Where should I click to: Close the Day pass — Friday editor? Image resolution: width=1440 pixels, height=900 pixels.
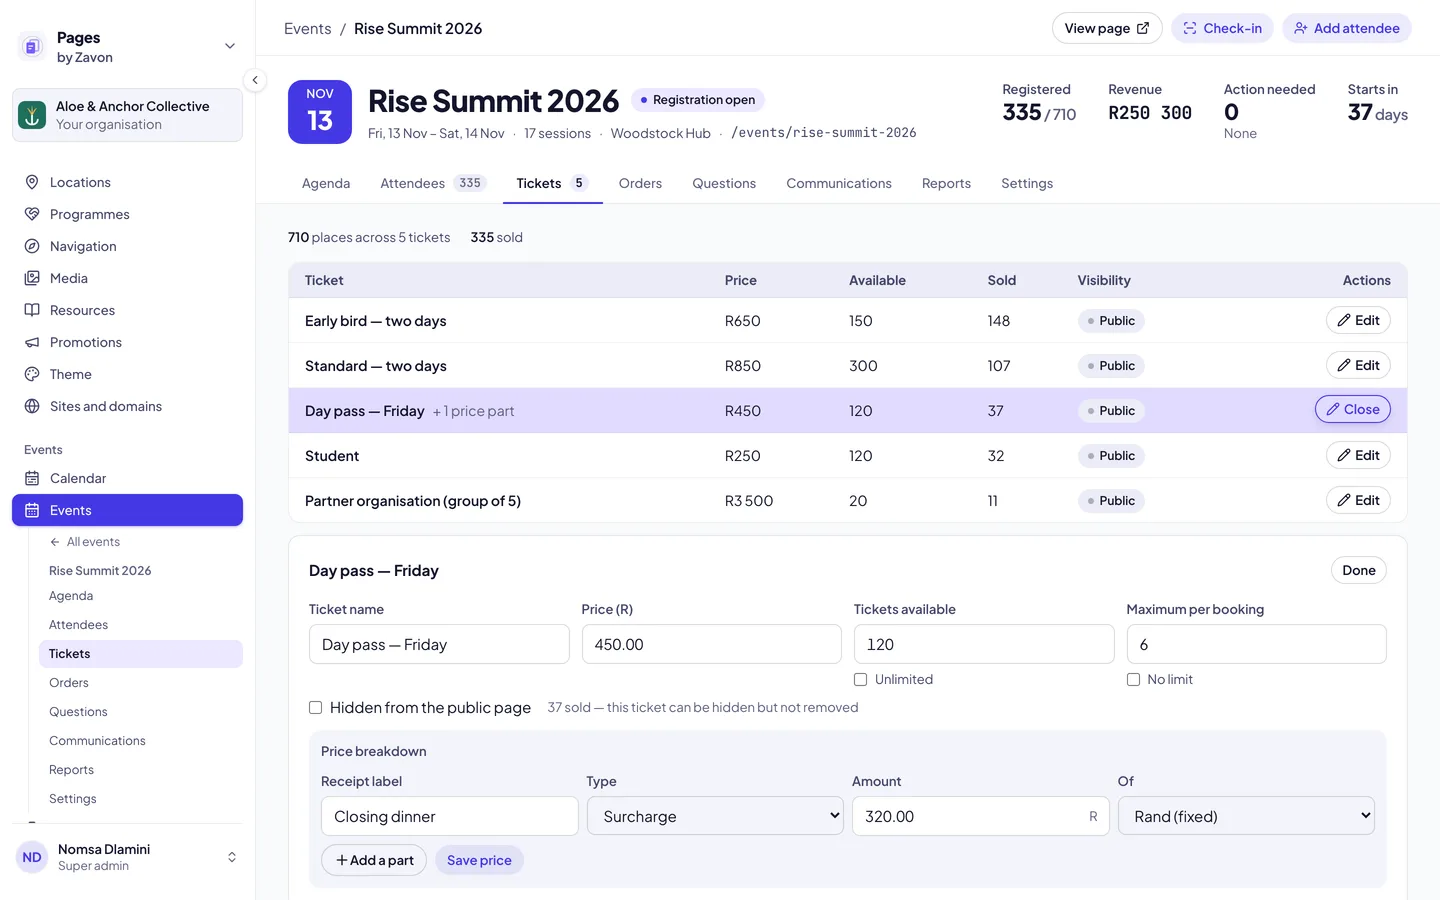(1353, 409)
